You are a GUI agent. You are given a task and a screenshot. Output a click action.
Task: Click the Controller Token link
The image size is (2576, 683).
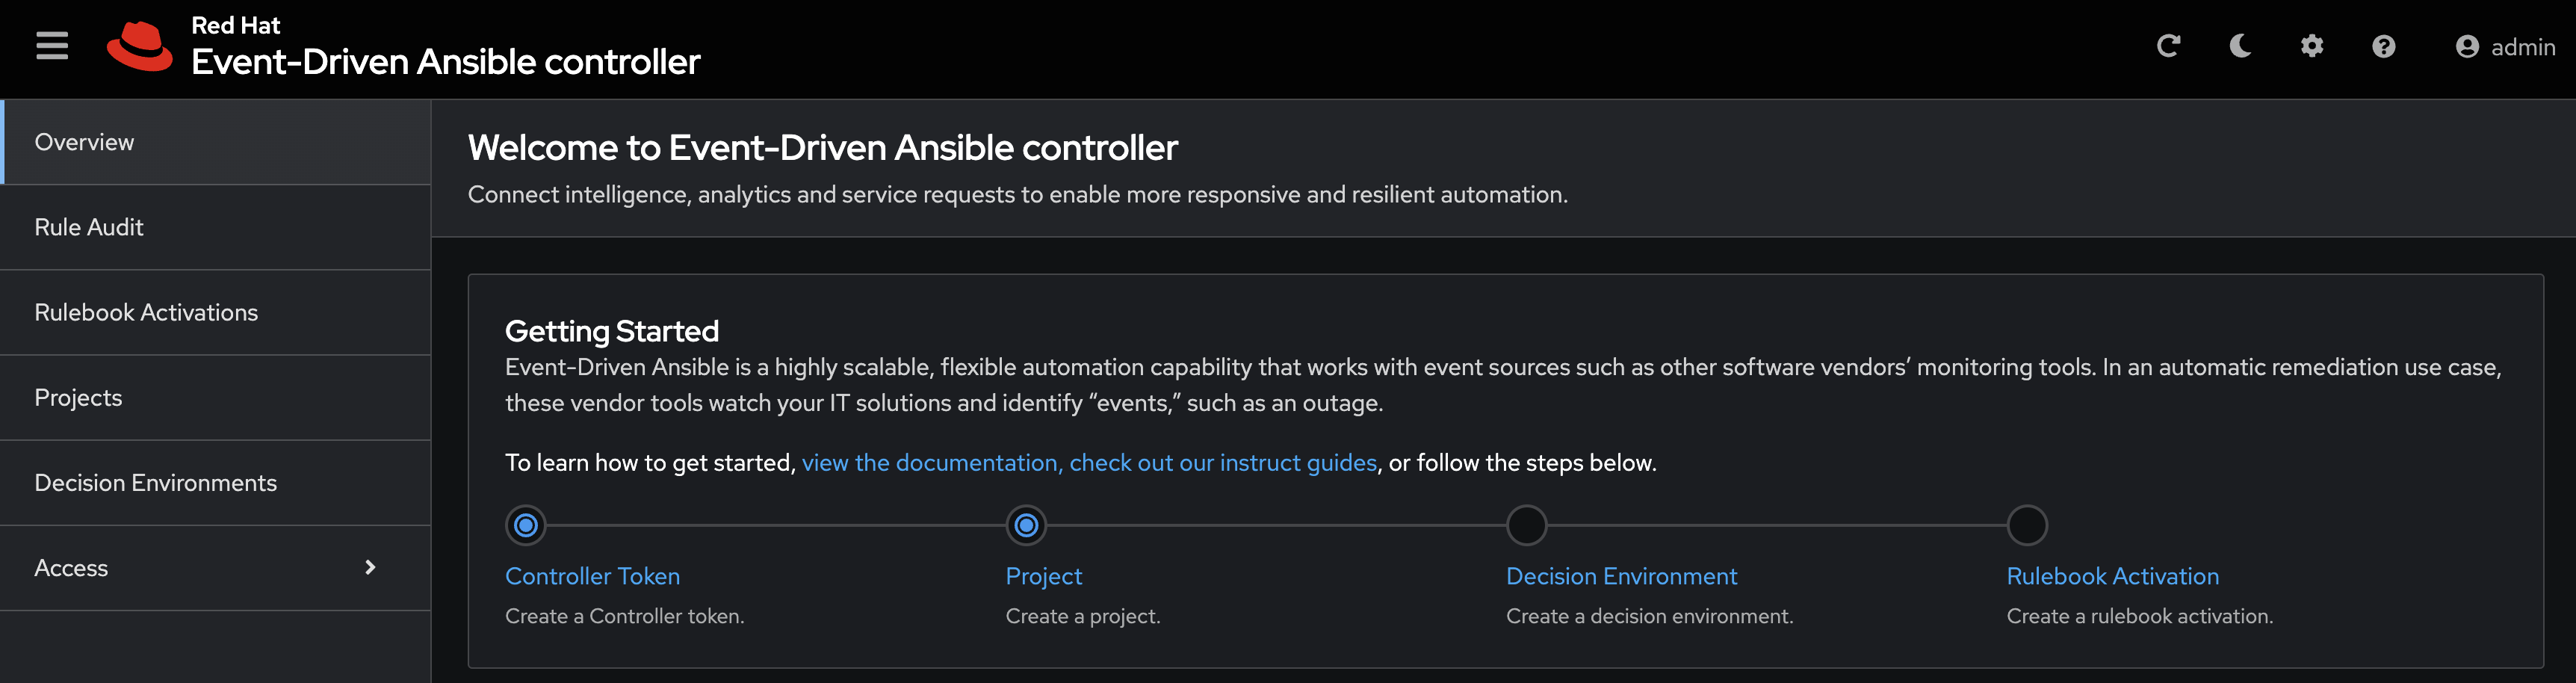click(592, 576)
